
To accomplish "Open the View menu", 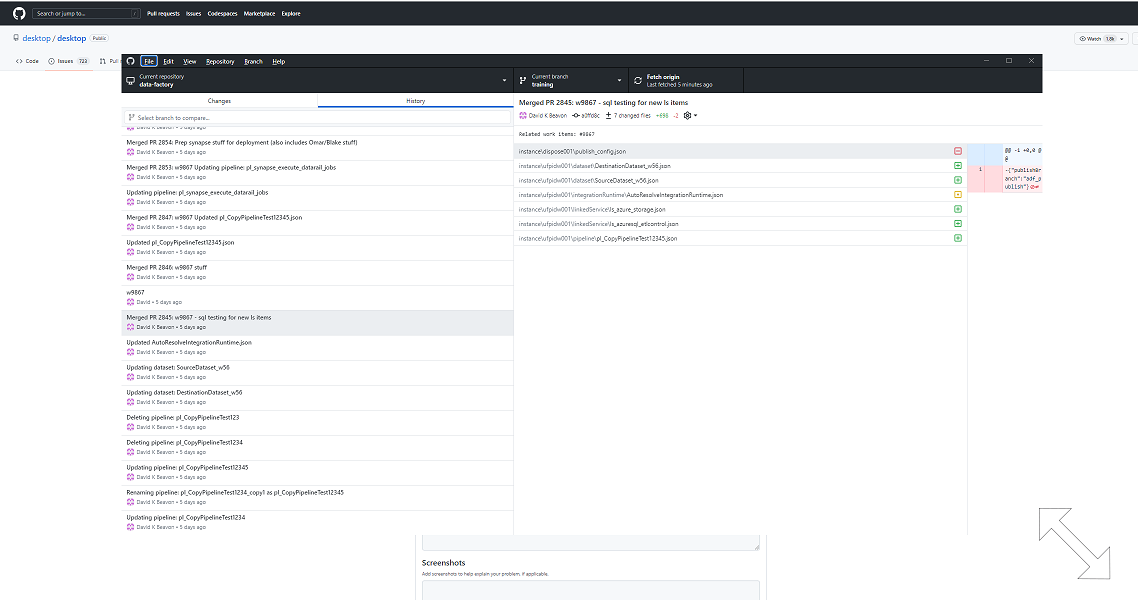I will coord(189,61).
